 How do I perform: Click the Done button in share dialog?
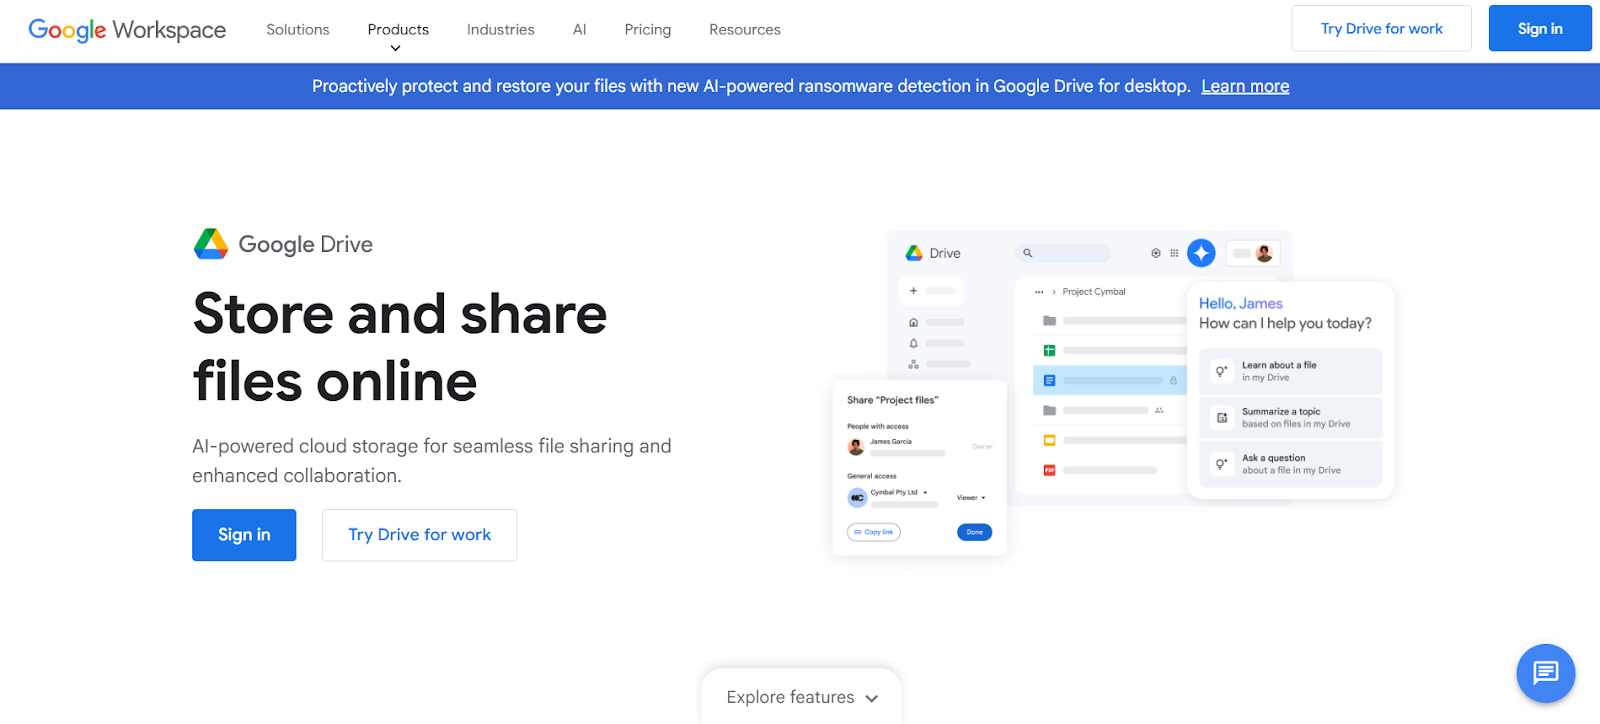click(974, 532)
